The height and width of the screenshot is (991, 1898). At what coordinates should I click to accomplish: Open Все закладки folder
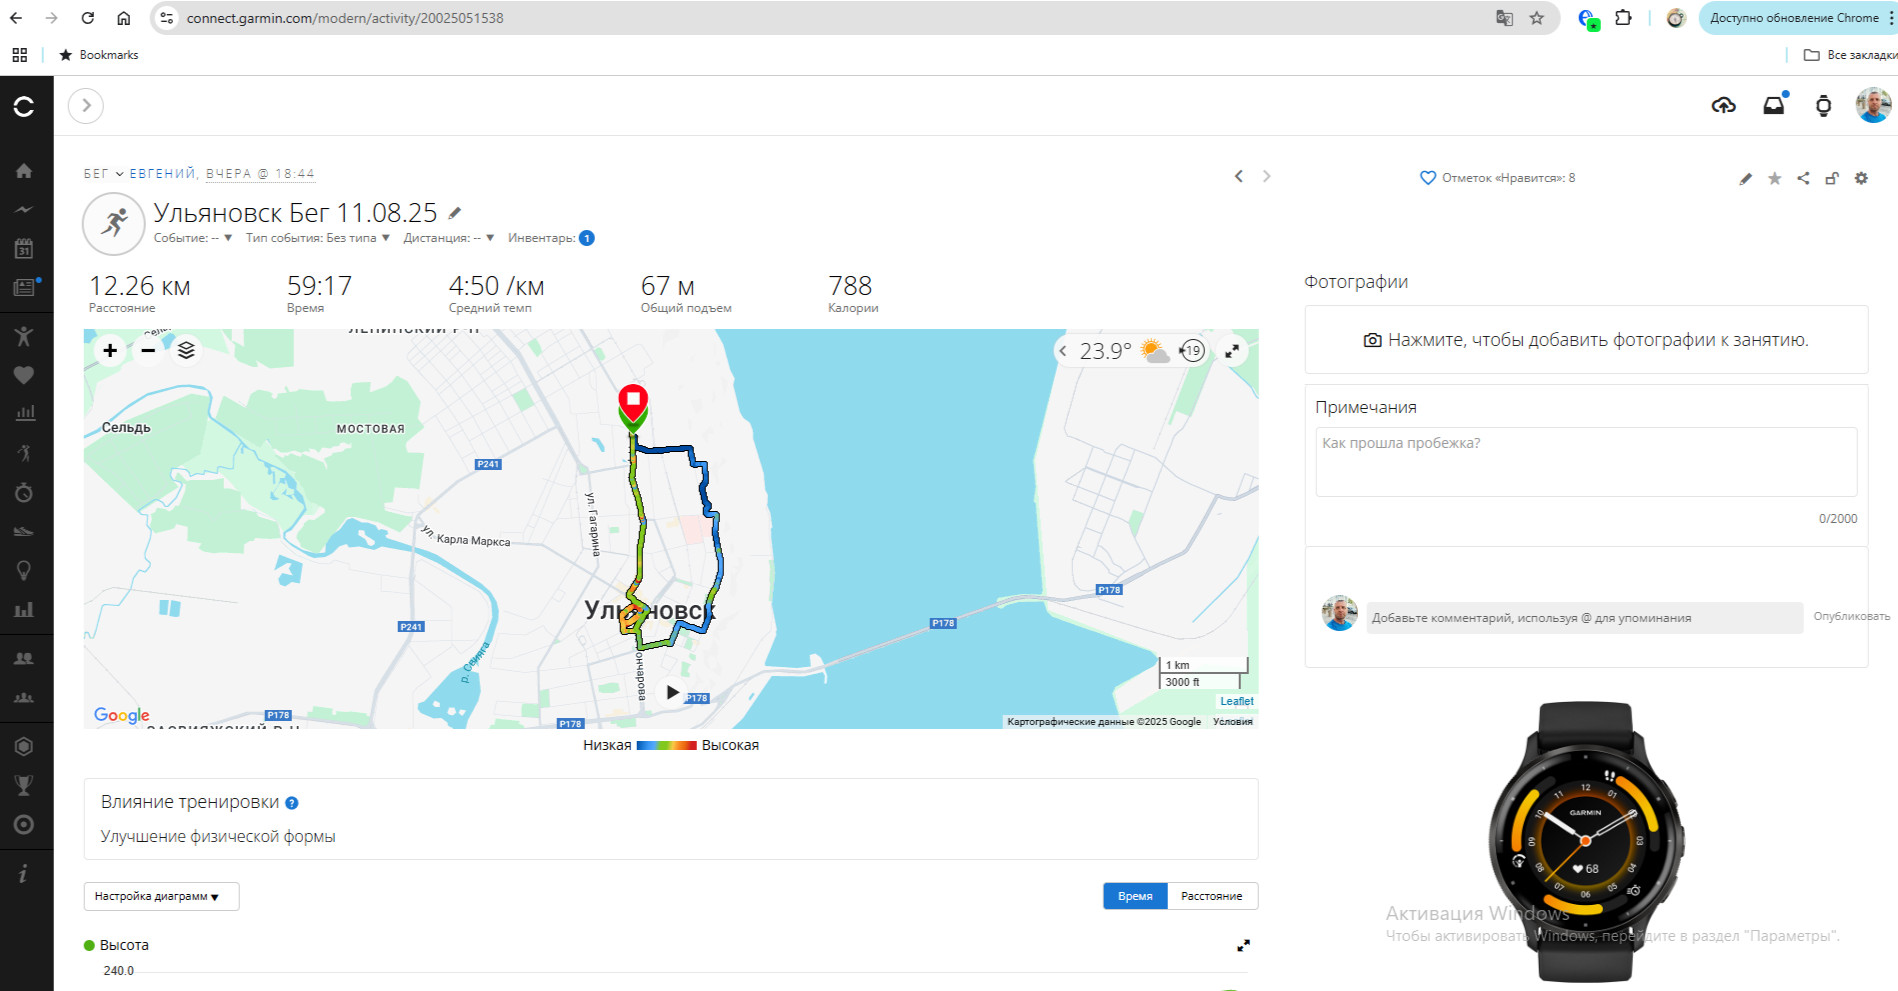[1849, 55]
